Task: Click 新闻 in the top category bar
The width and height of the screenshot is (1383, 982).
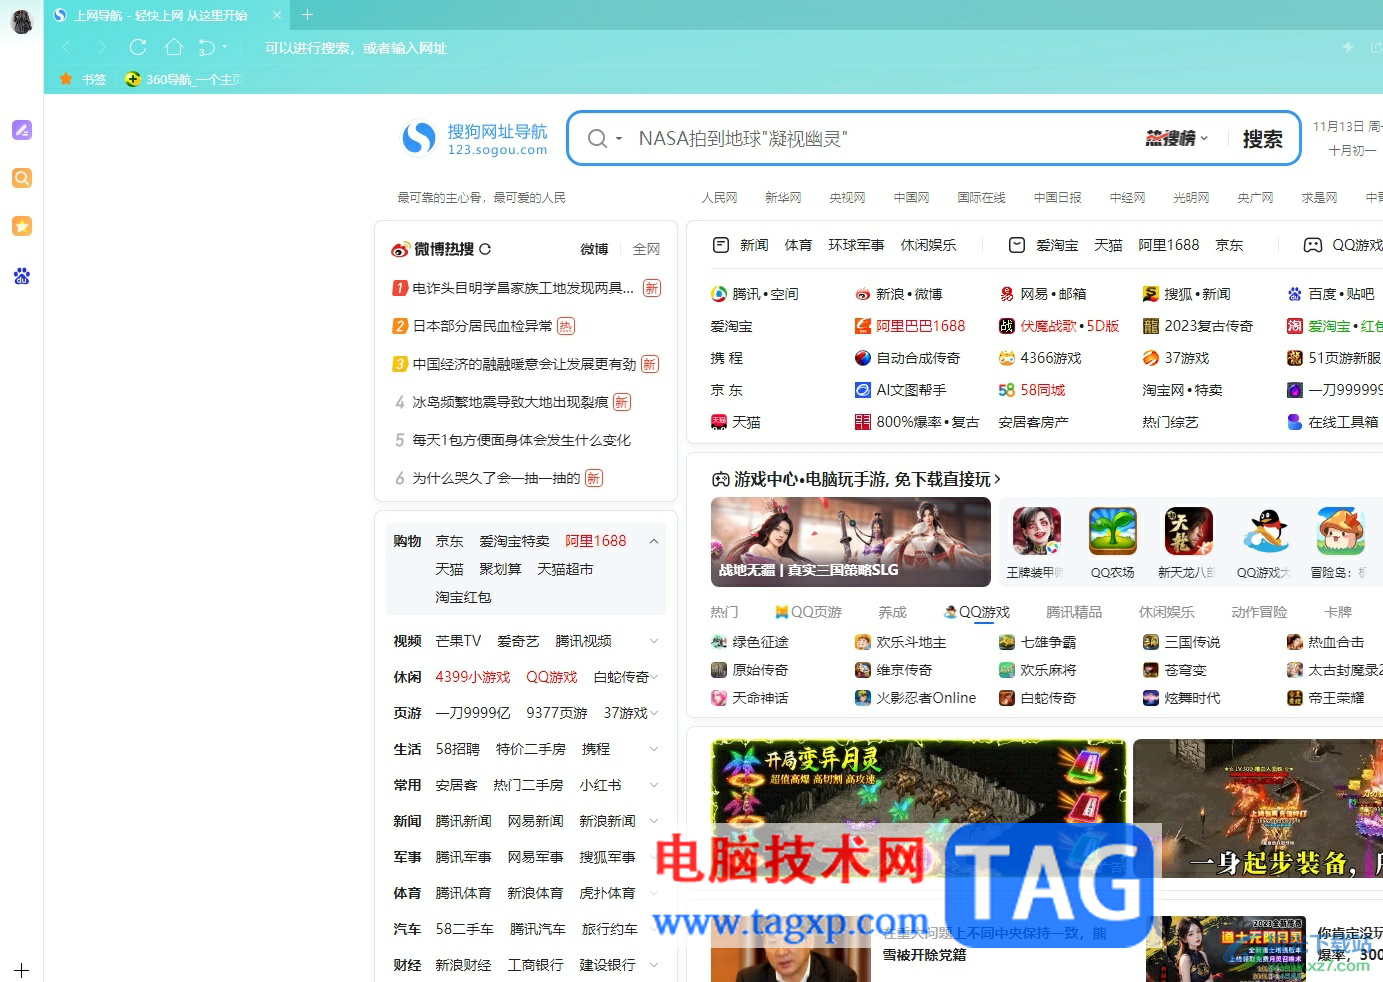Action: [754, 245]
